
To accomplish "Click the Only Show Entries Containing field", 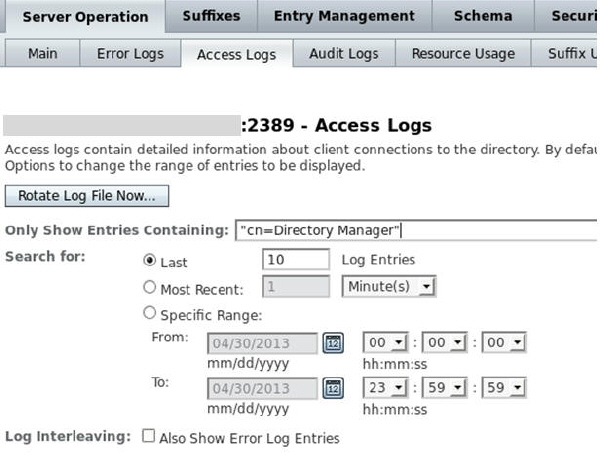I will [415, 231].
